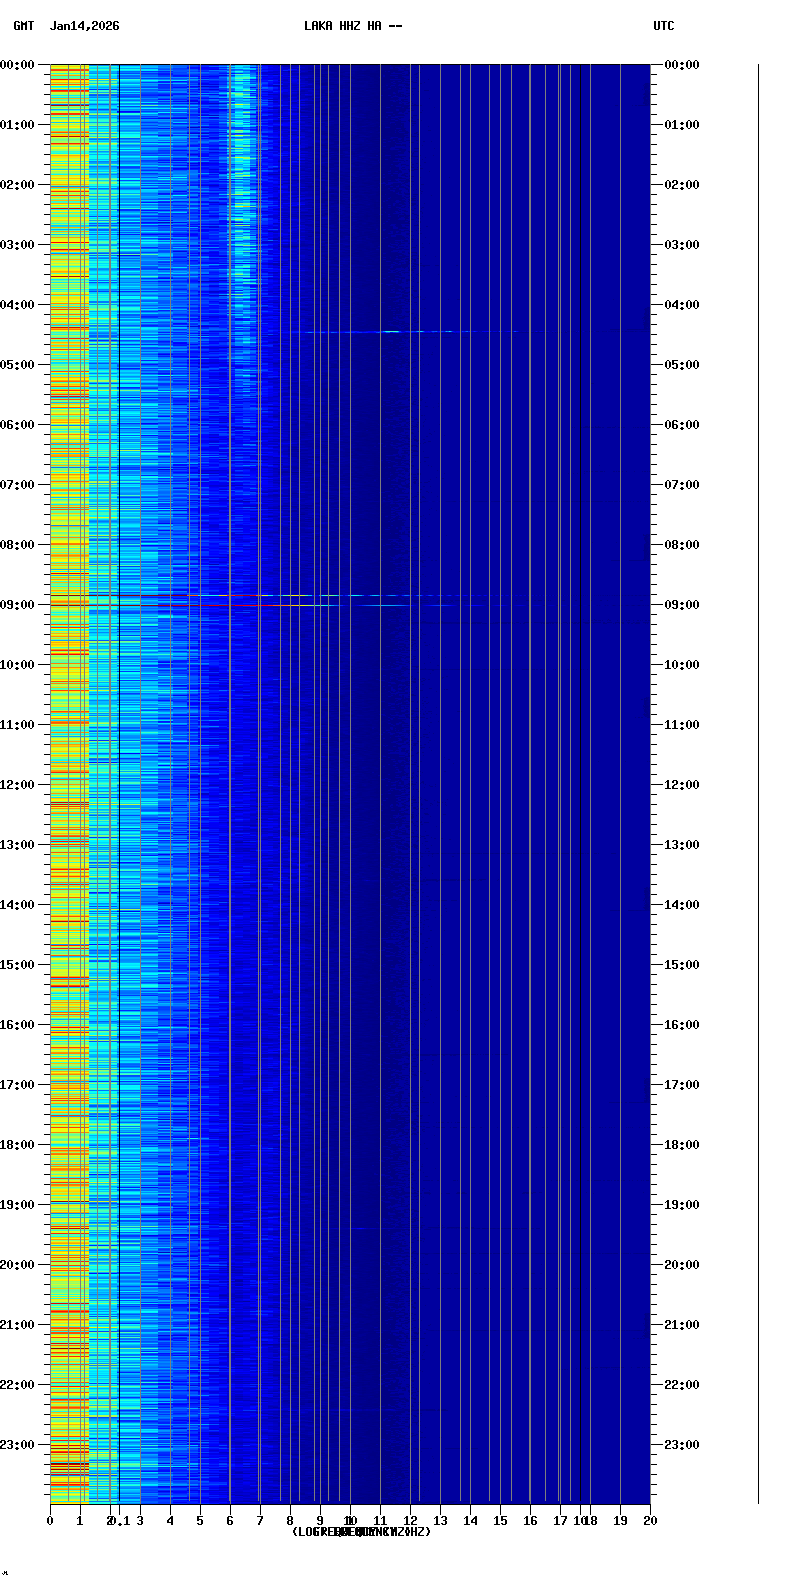Screen dimensions: 802x1584
Task: Select the 04:00 marker on left time axis
Action: click(x=18, y=305)
